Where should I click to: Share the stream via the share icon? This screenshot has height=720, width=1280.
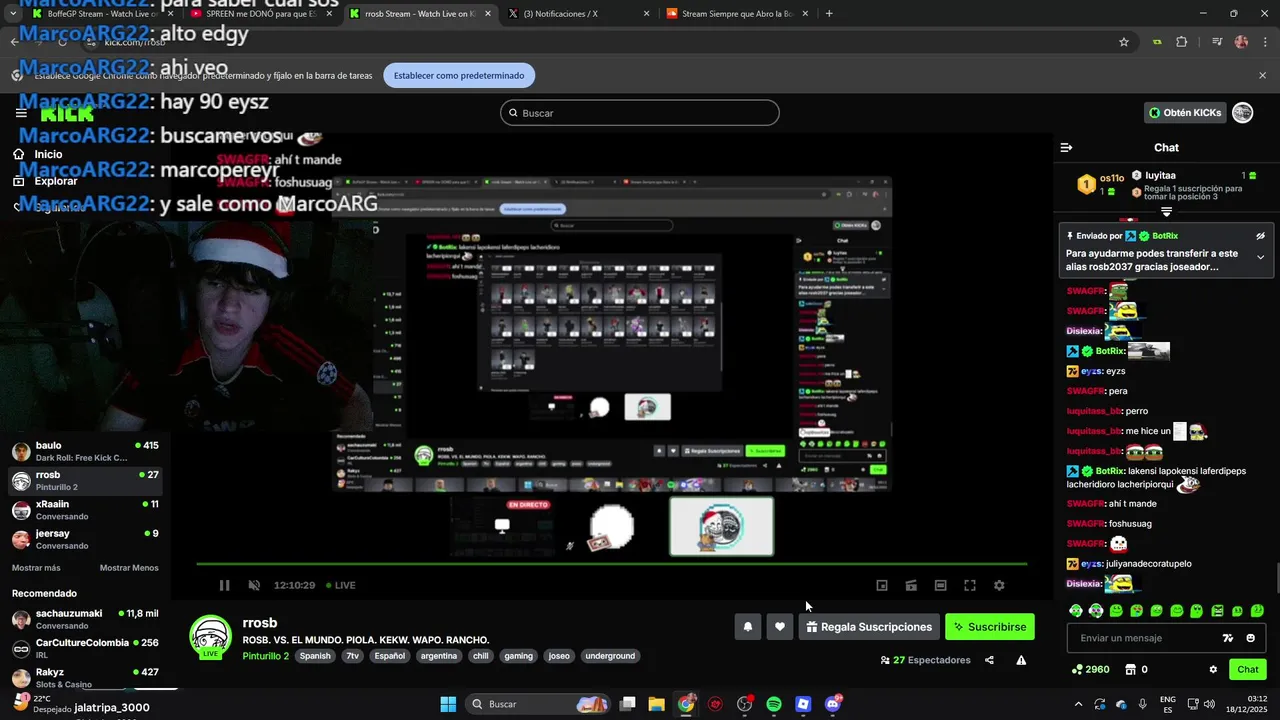coord(989,660)
